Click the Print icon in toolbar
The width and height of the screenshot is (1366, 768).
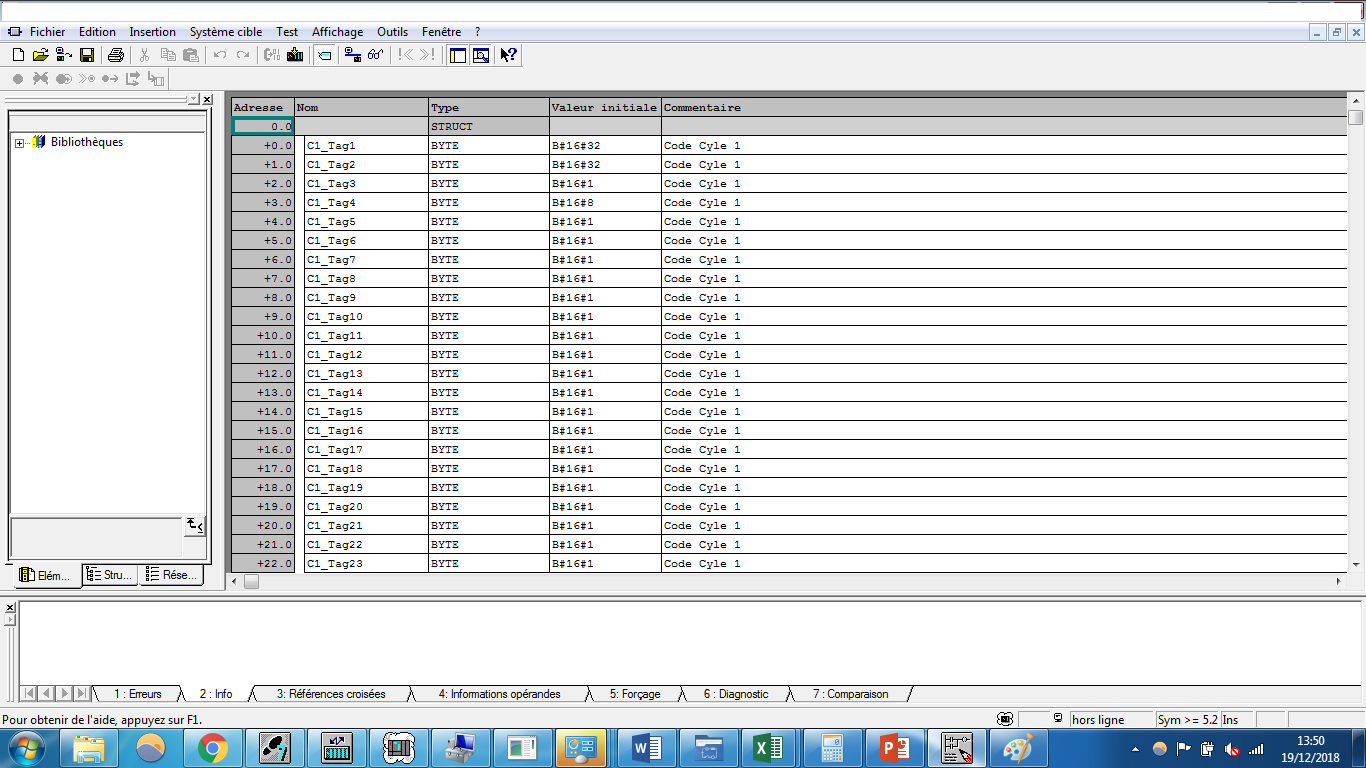coord(116,55)
